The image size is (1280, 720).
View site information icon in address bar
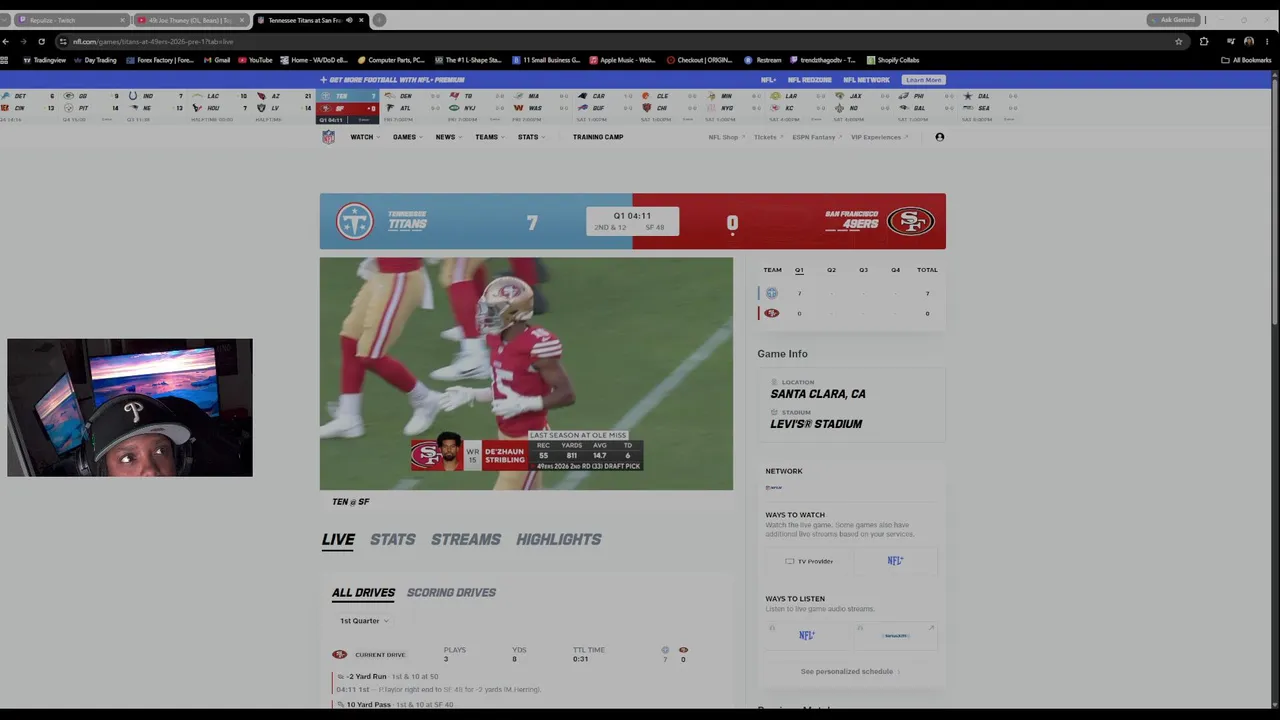point(63,41)
